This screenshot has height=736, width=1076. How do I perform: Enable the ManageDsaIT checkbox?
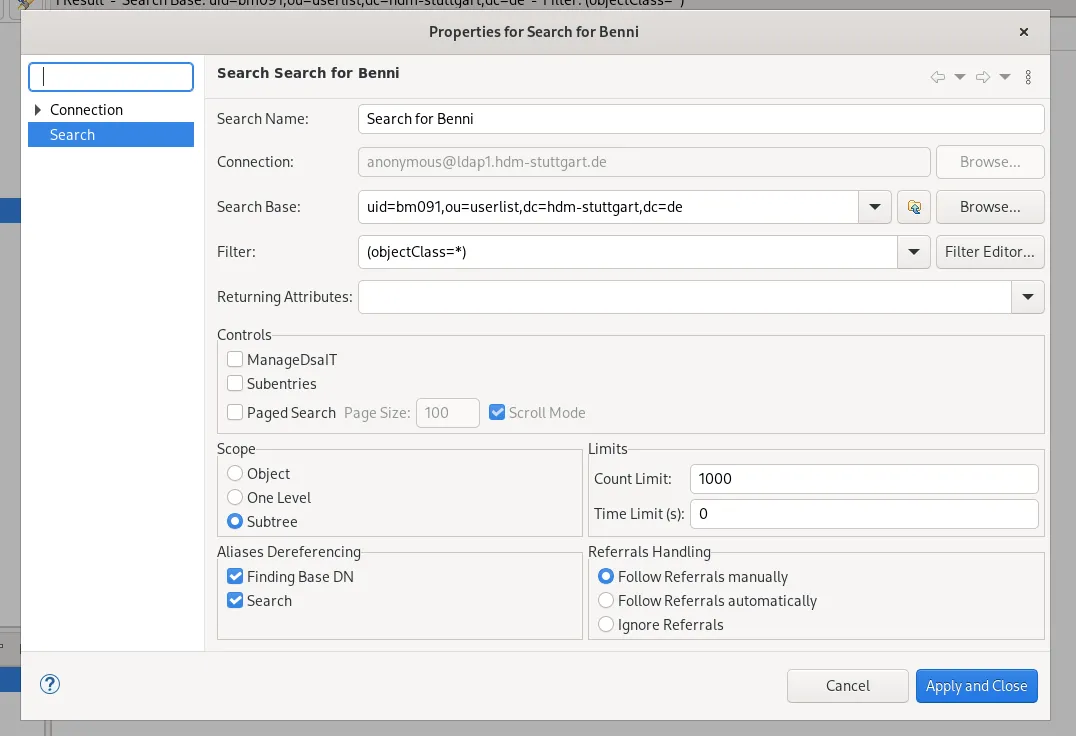pyautogui.click(x=235, y=359)
